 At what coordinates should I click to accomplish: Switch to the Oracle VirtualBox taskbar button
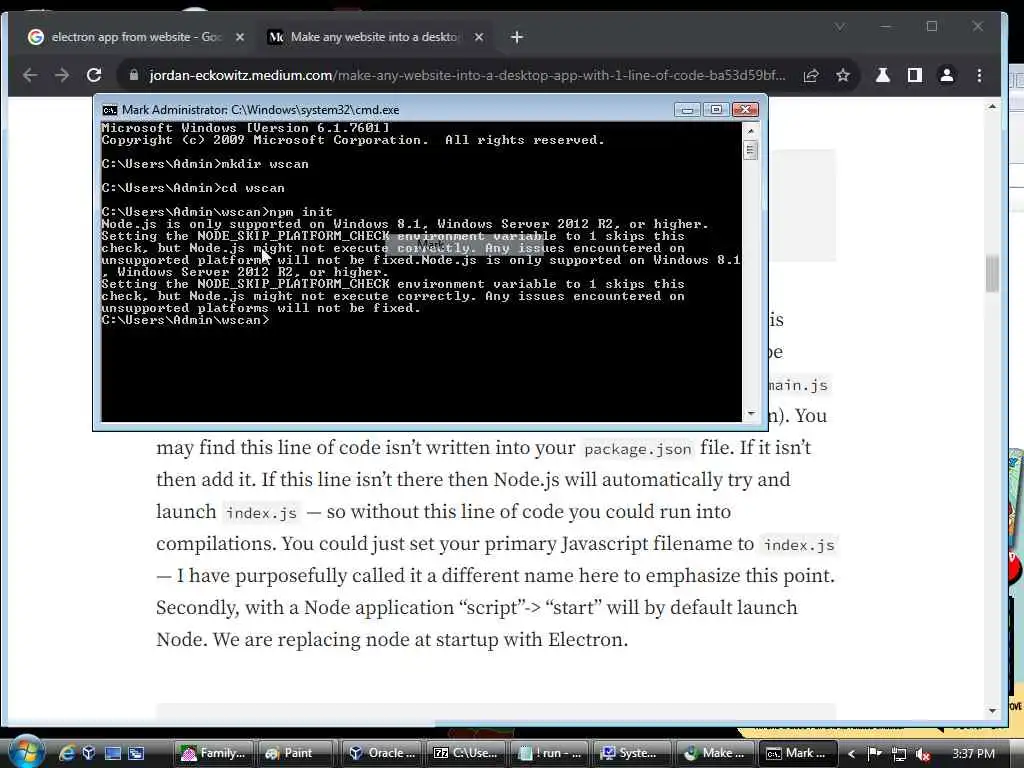point(381,753)
